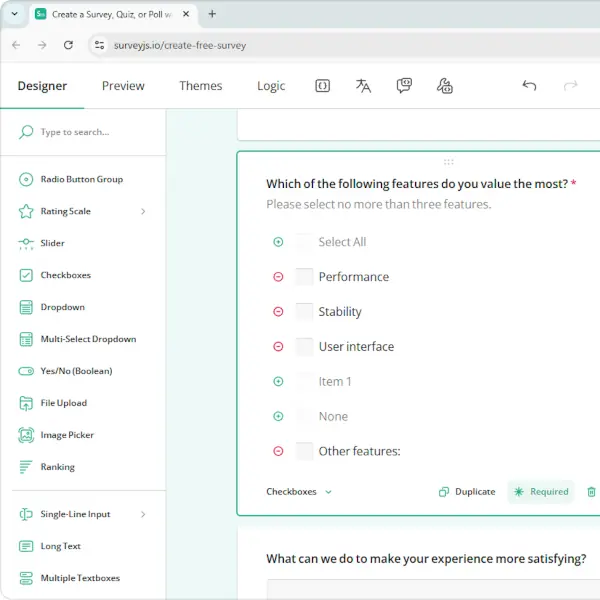The width and height of the screenshot is (600, 600).
Task: Delete the question with trash icon
Action: 591,492
